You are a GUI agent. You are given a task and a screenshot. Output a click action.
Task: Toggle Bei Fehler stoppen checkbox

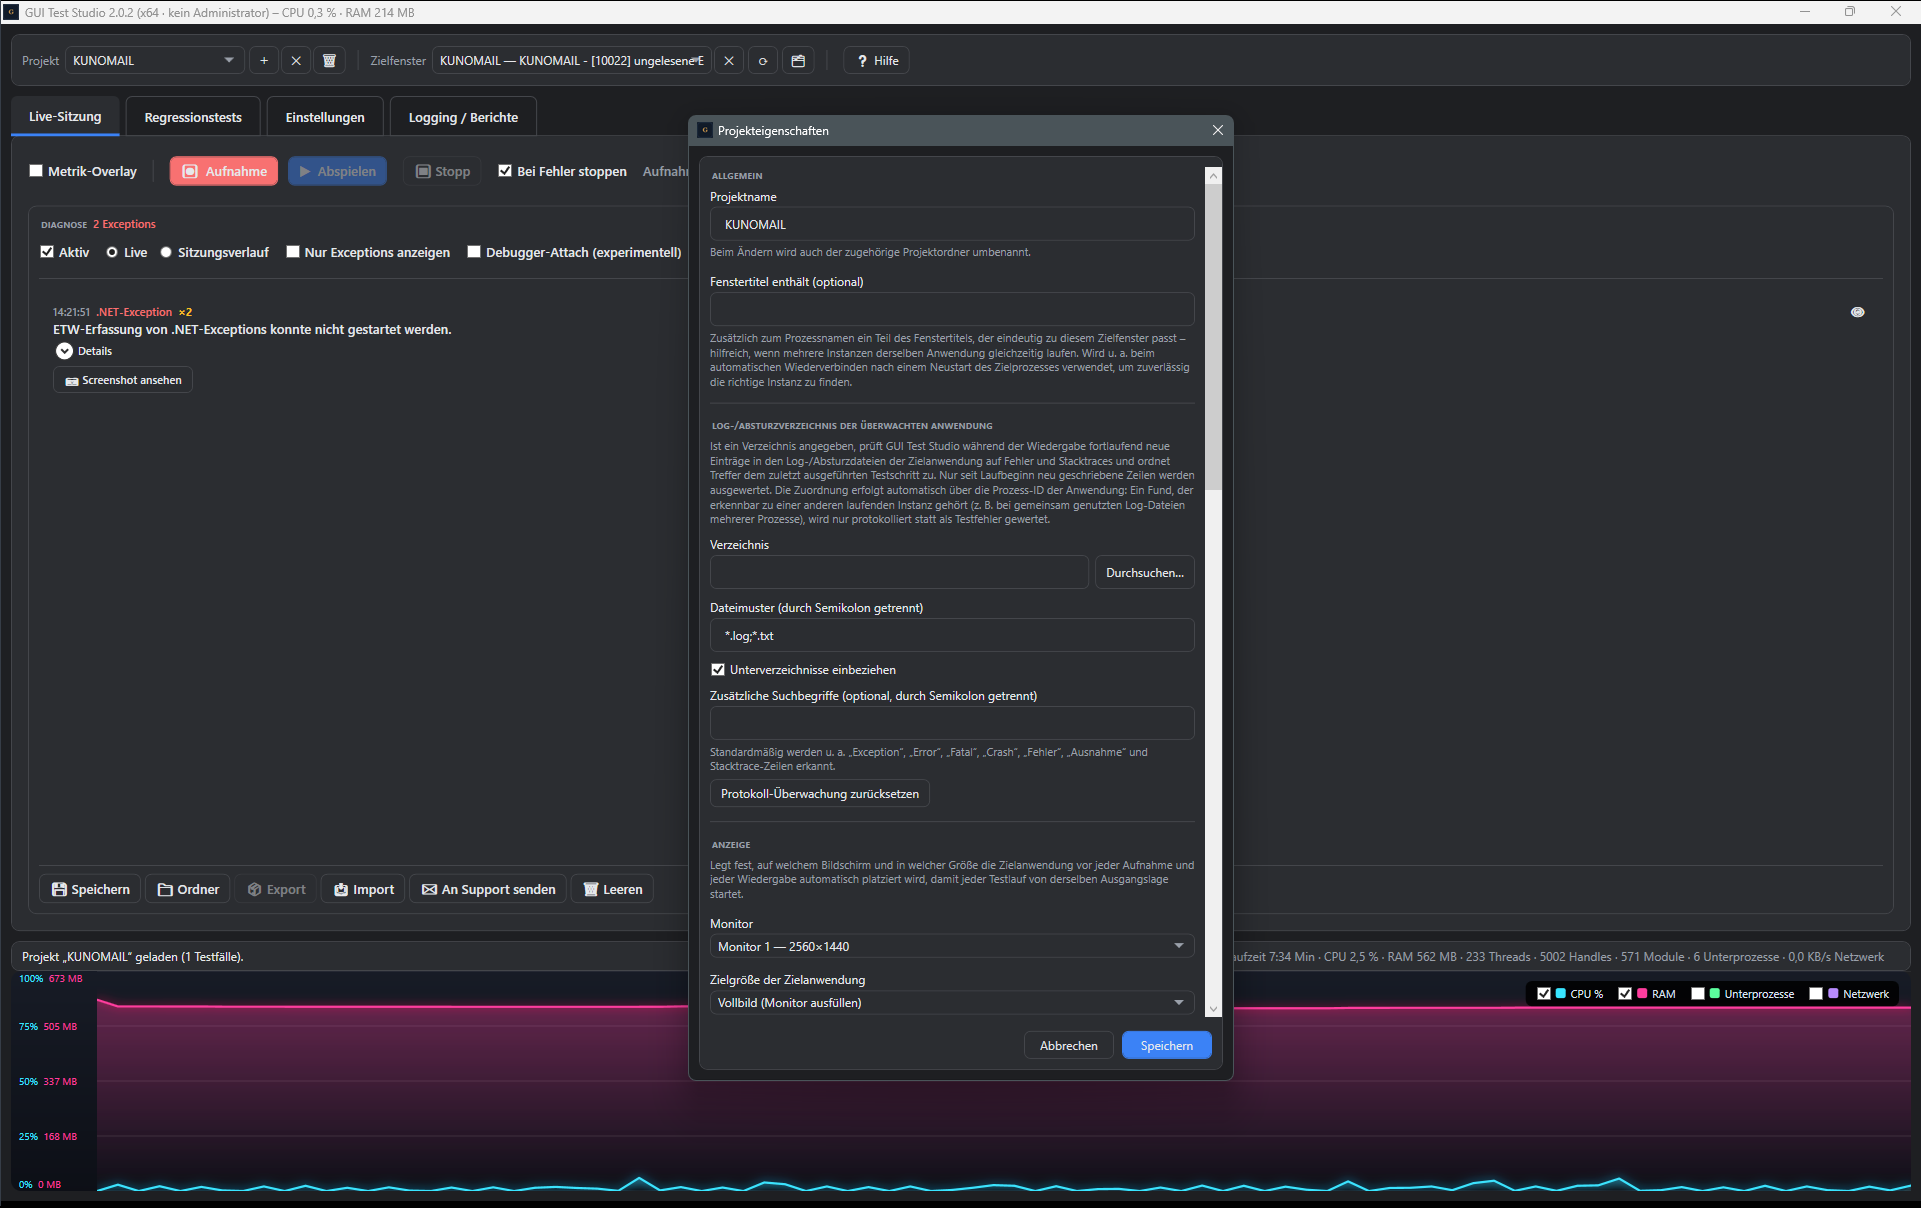coord(505,171)
